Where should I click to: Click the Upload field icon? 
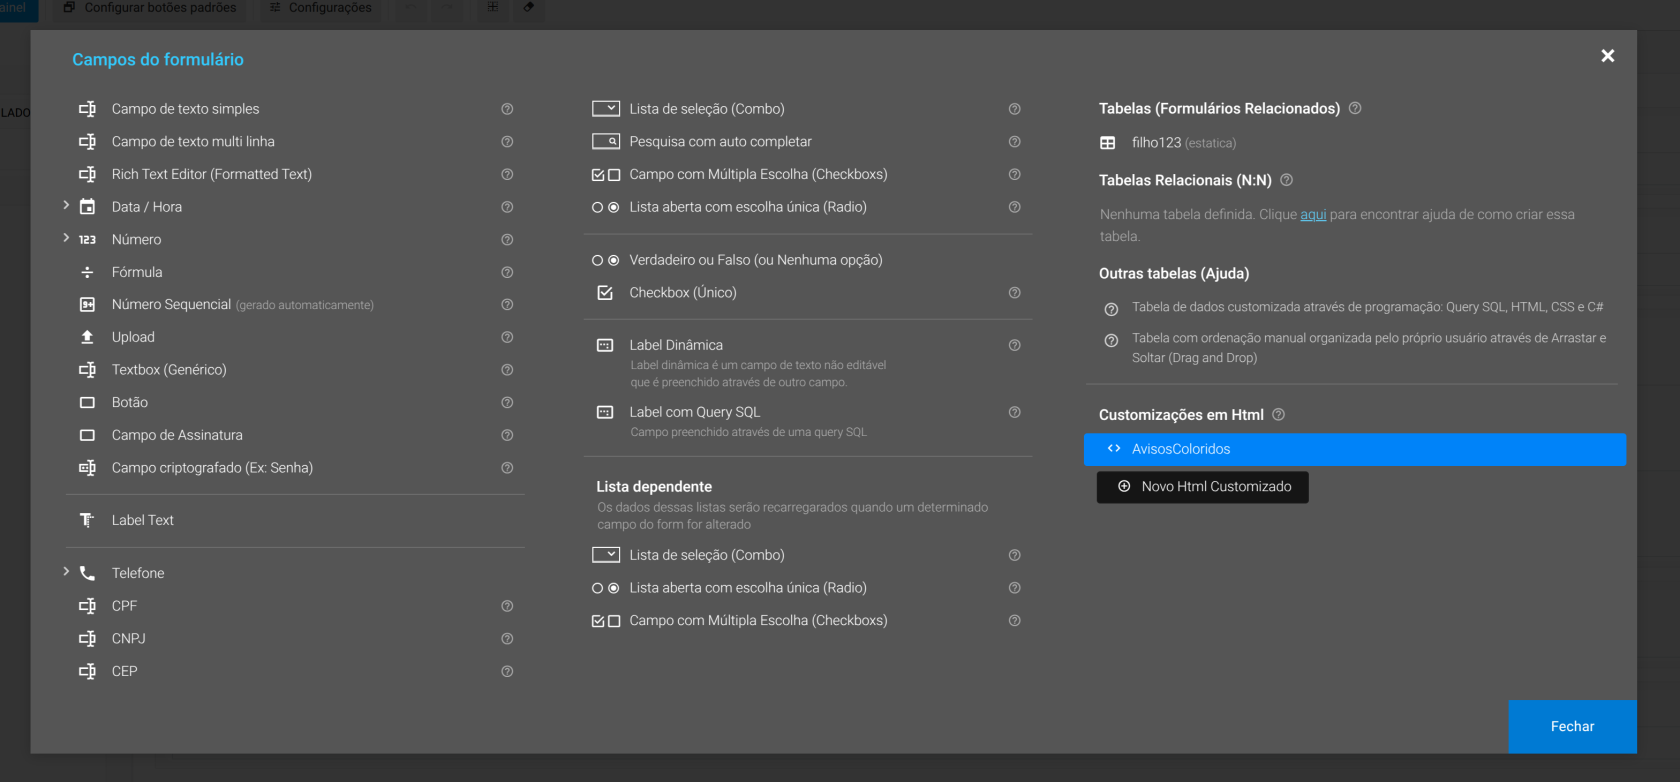[x=87, y=337]
